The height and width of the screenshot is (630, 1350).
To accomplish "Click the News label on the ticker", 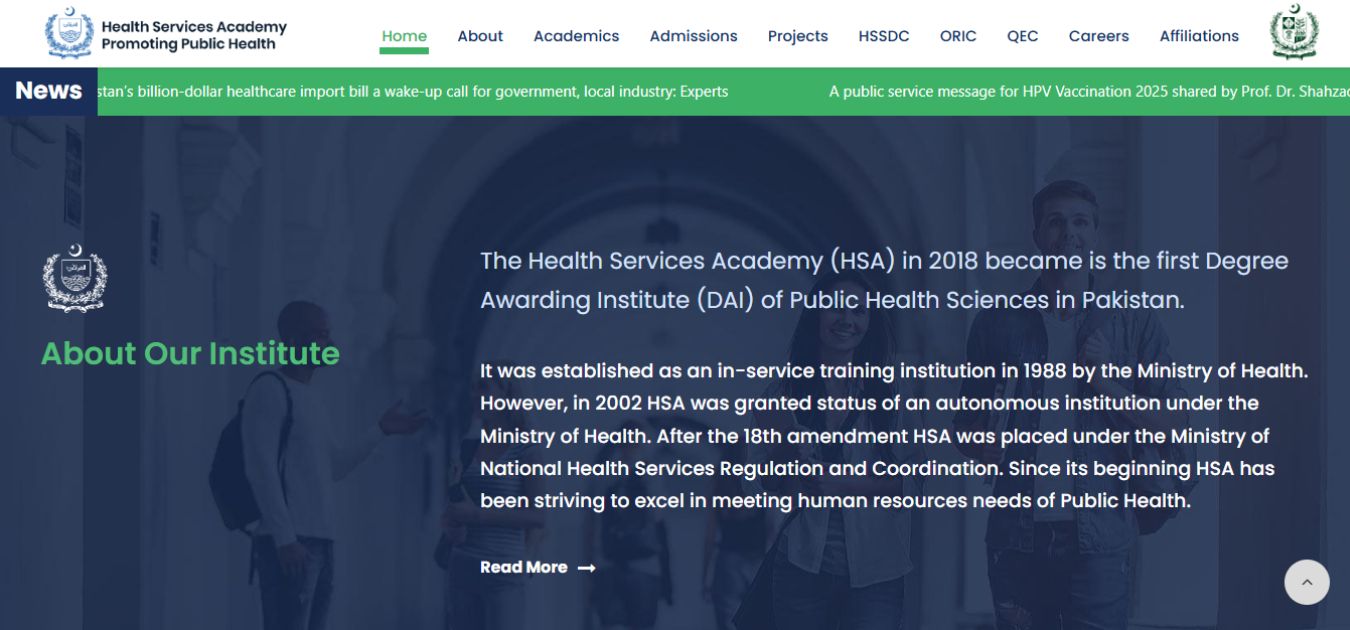I will [48, 90].
